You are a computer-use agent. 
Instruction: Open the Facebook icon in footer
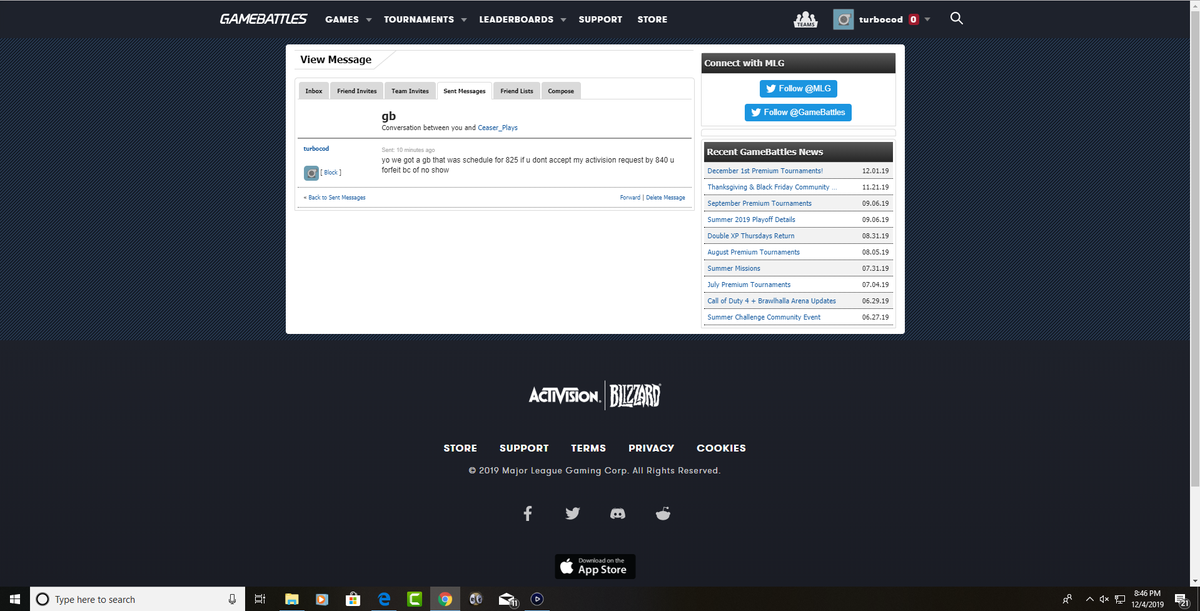tap(528, 513)
